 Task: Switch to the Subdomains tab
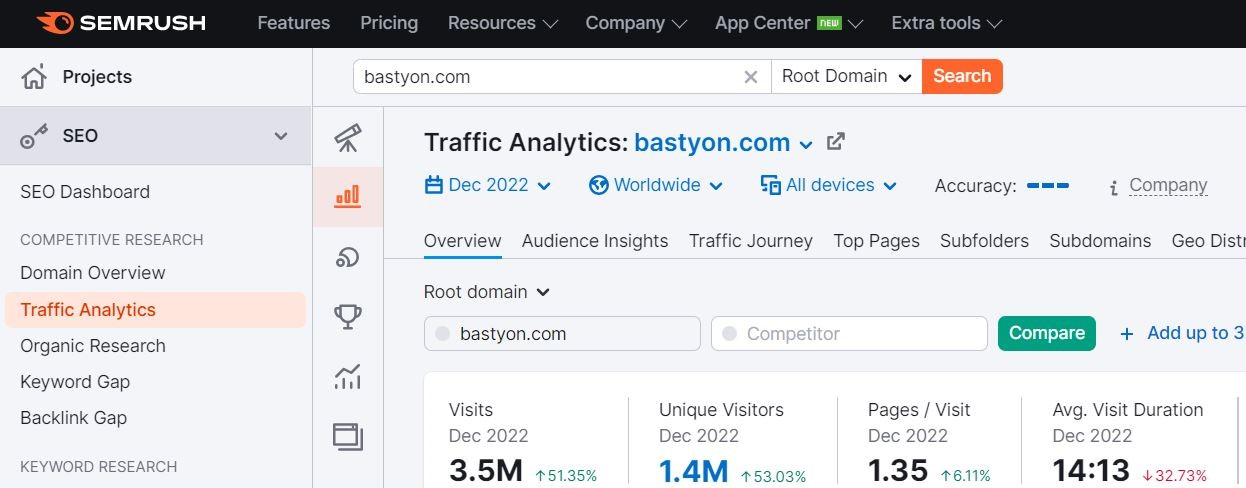click(1100, 241)
